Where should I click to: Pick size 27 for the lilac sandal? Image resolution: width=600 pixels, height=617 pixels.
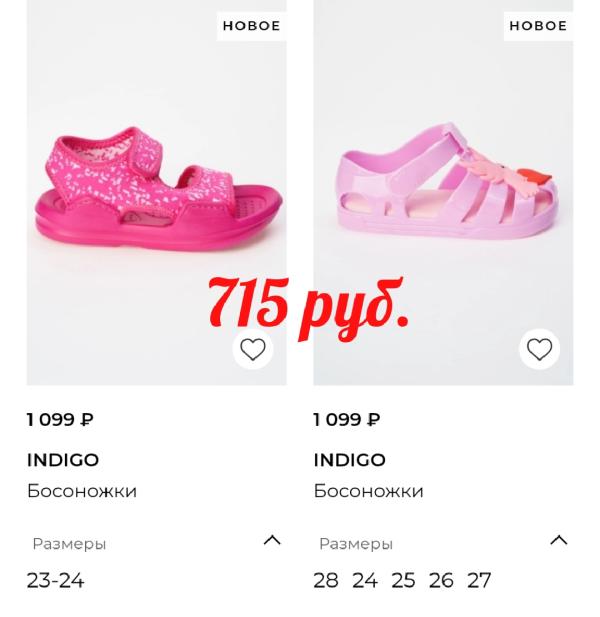479,580
